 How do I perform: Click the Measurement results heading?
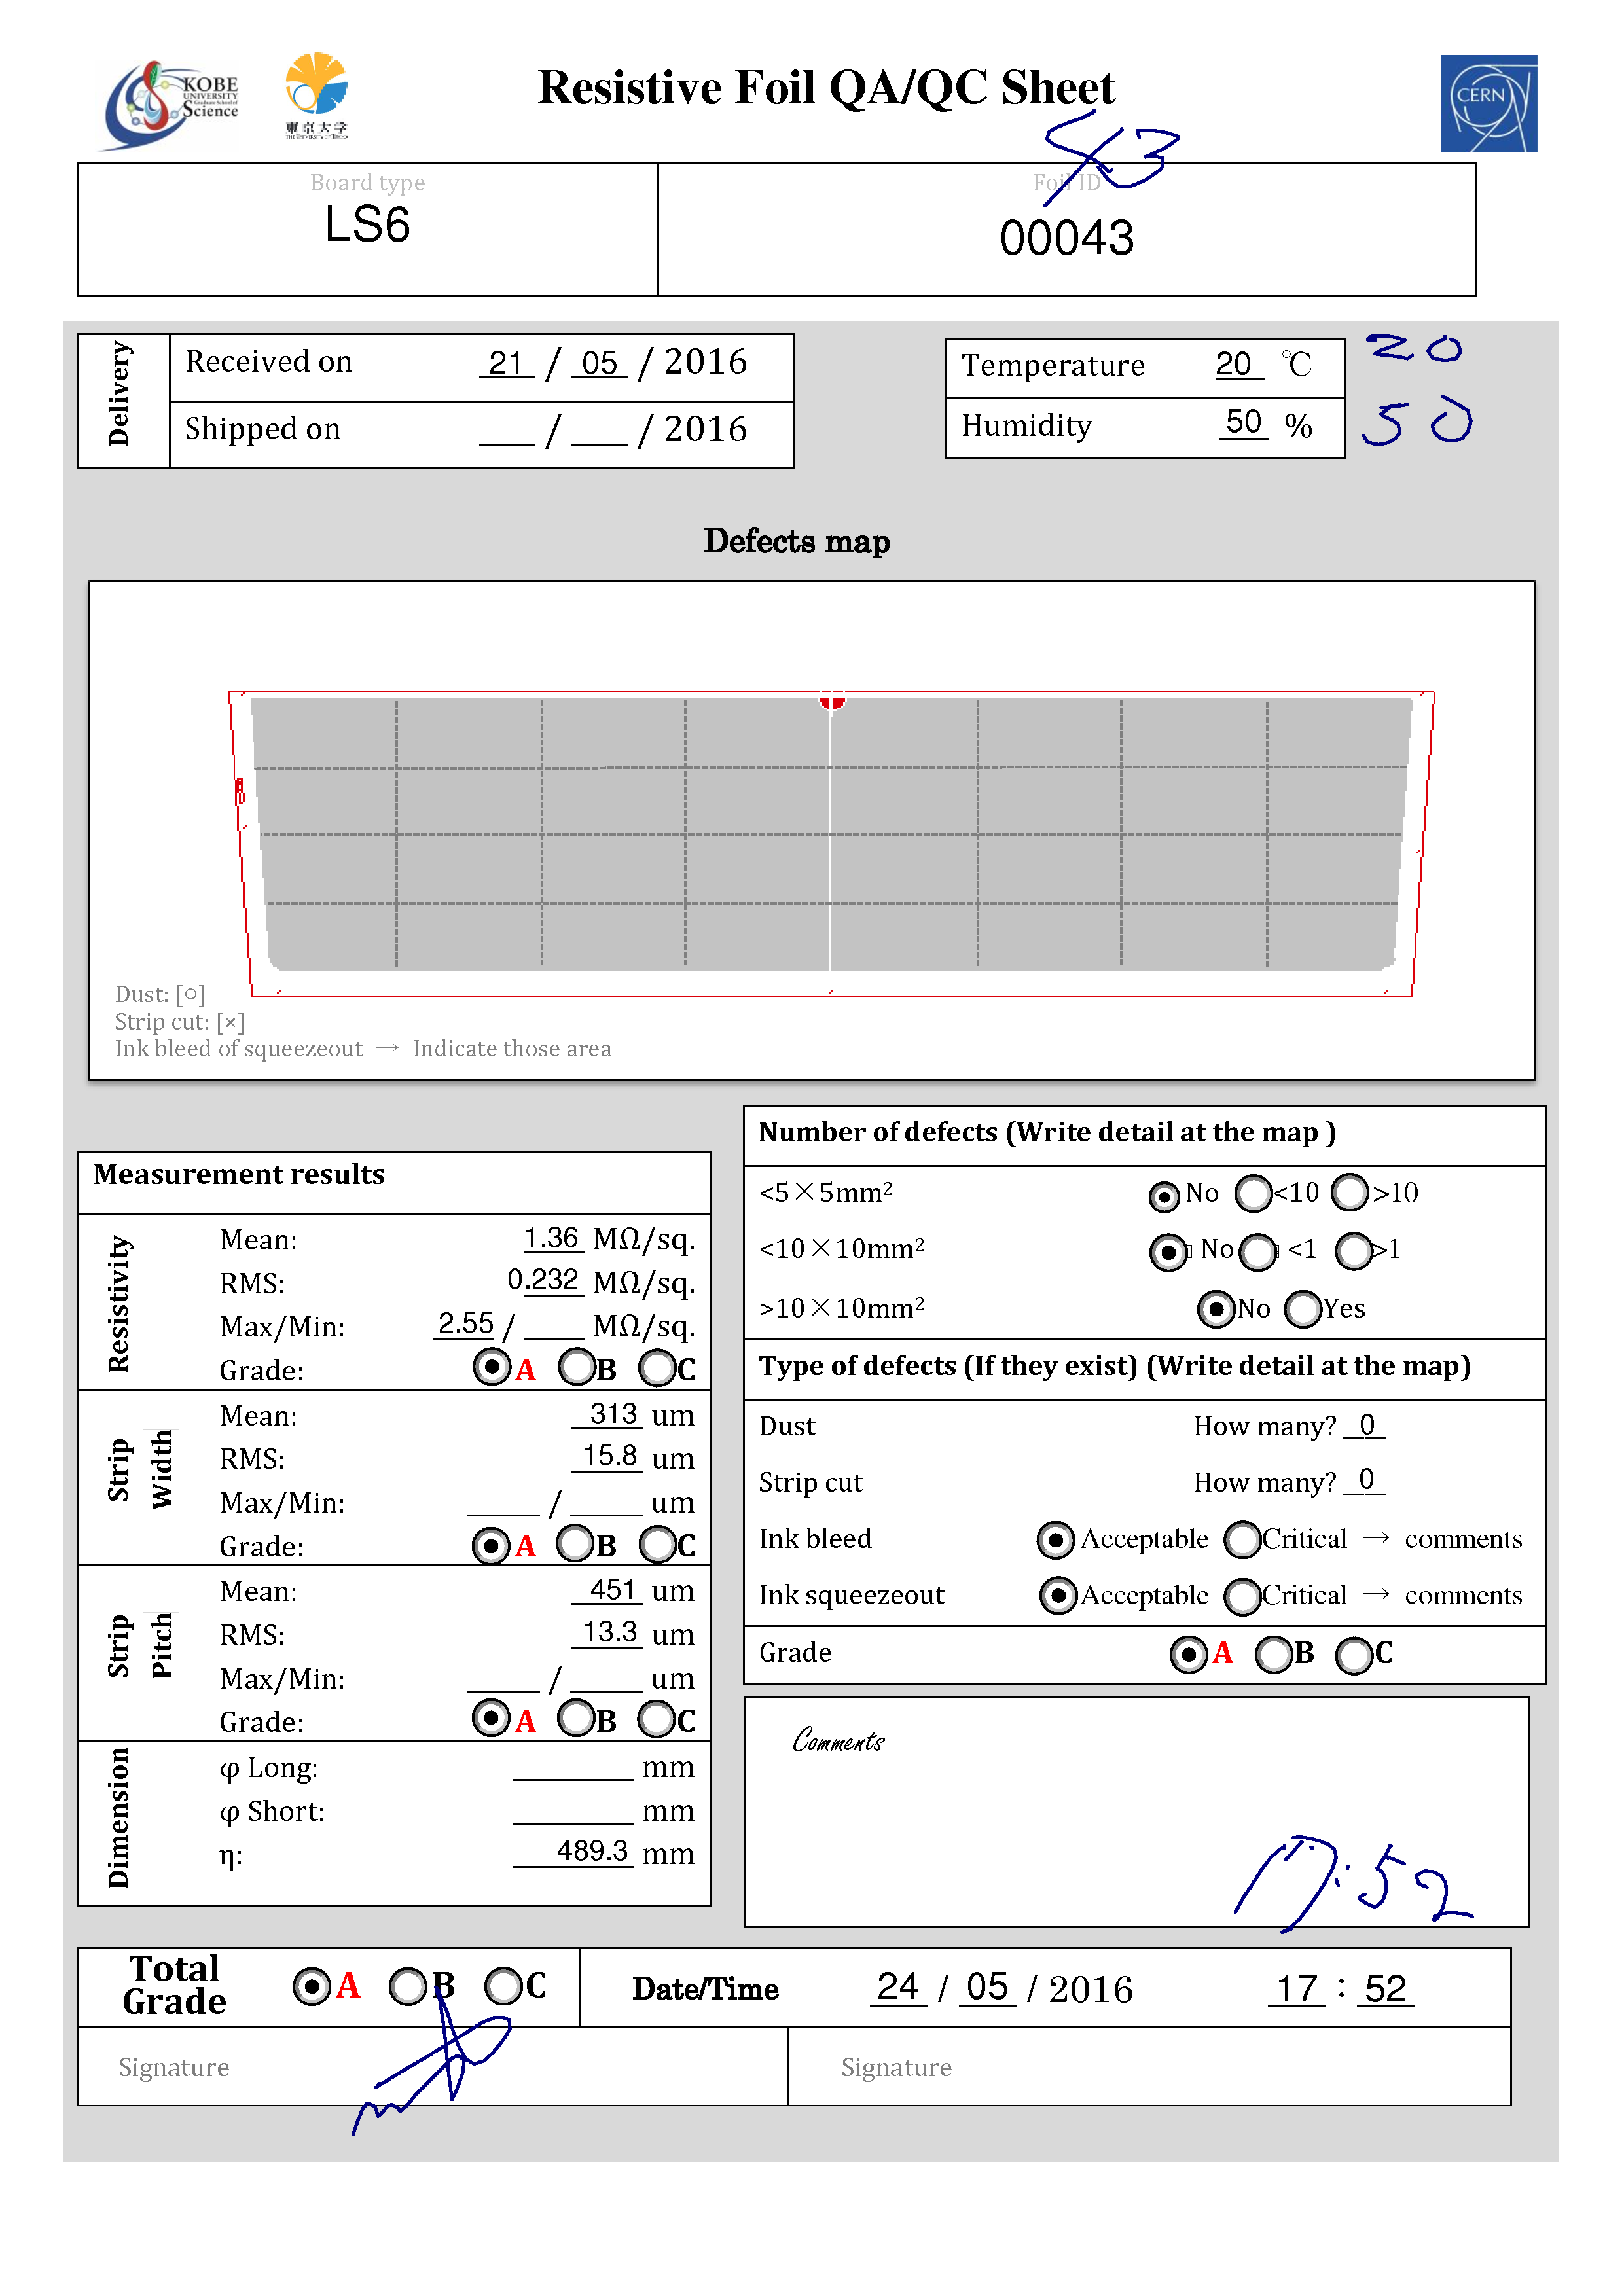tap(239, 1174)
